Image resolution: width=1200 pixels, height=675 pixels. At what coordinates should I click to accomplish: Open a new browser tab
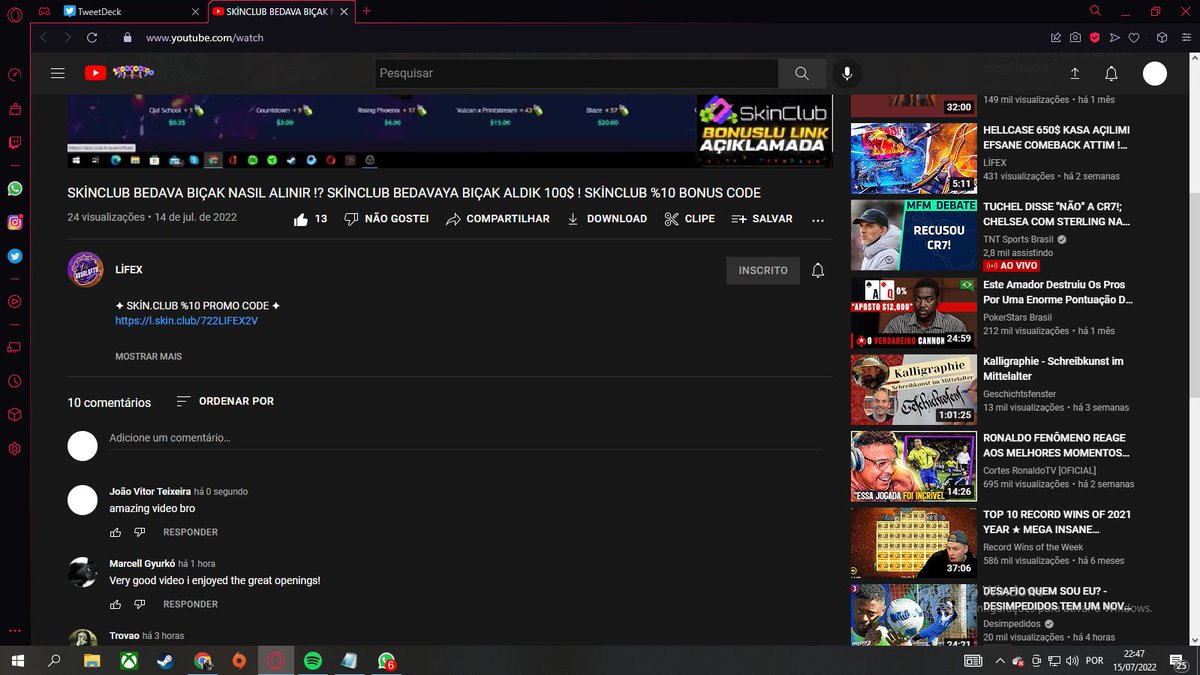(367, 11)
